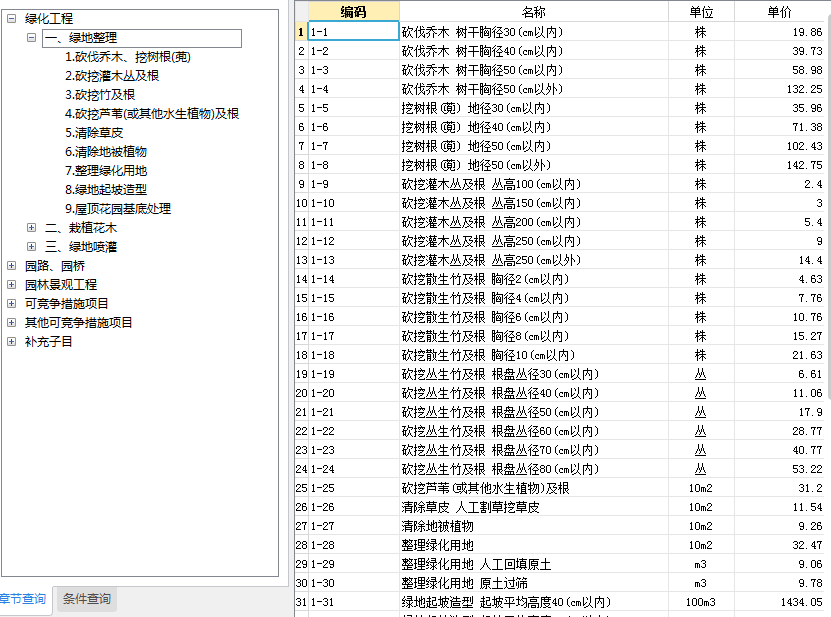Viewport: 831px width, 617px height.
Task: Expand the 三、绿地喷灌 node
Action: tap(31, 246)
